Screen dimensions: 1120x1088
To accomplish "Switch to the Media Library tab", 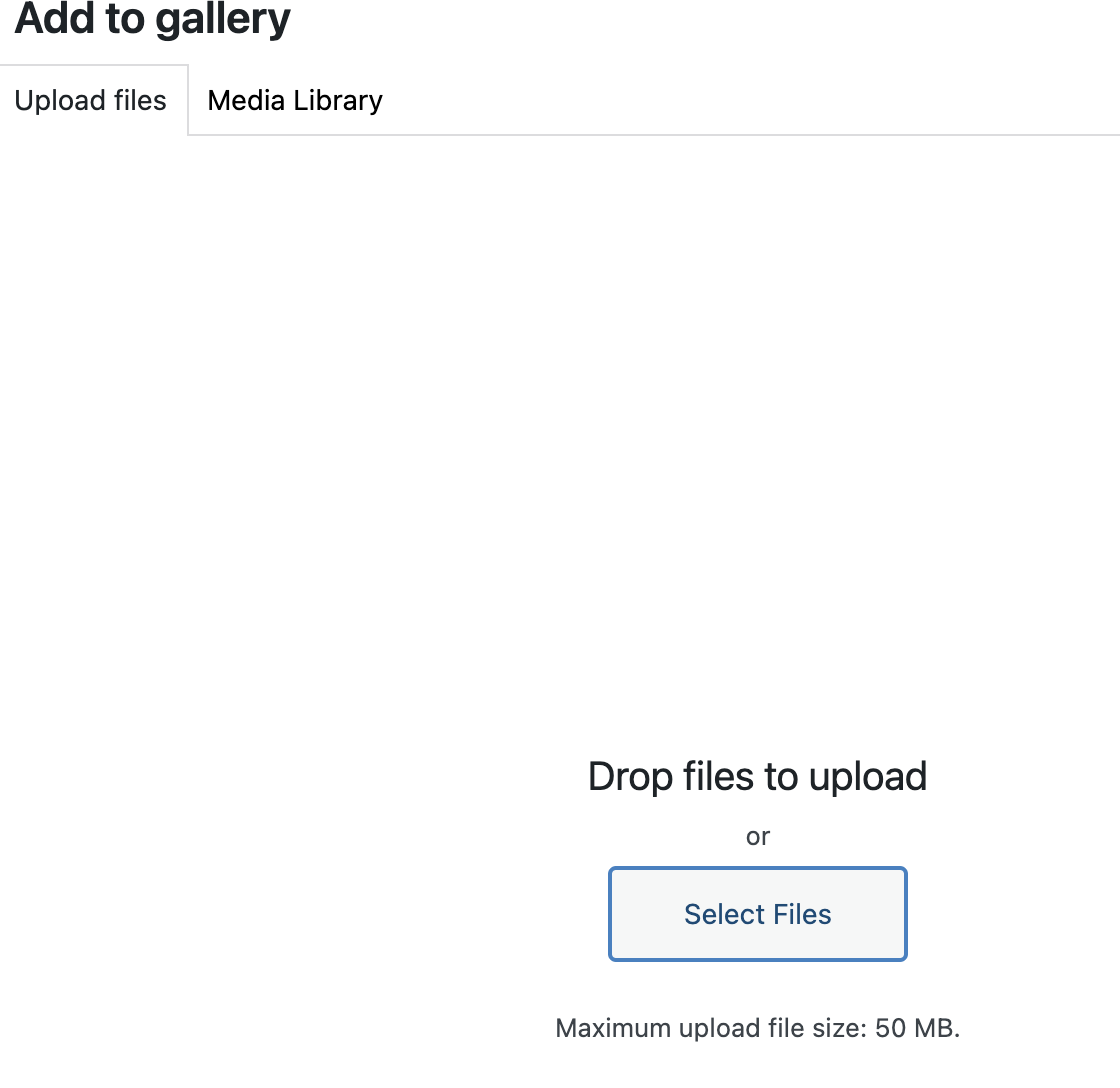I will point(295,101).
